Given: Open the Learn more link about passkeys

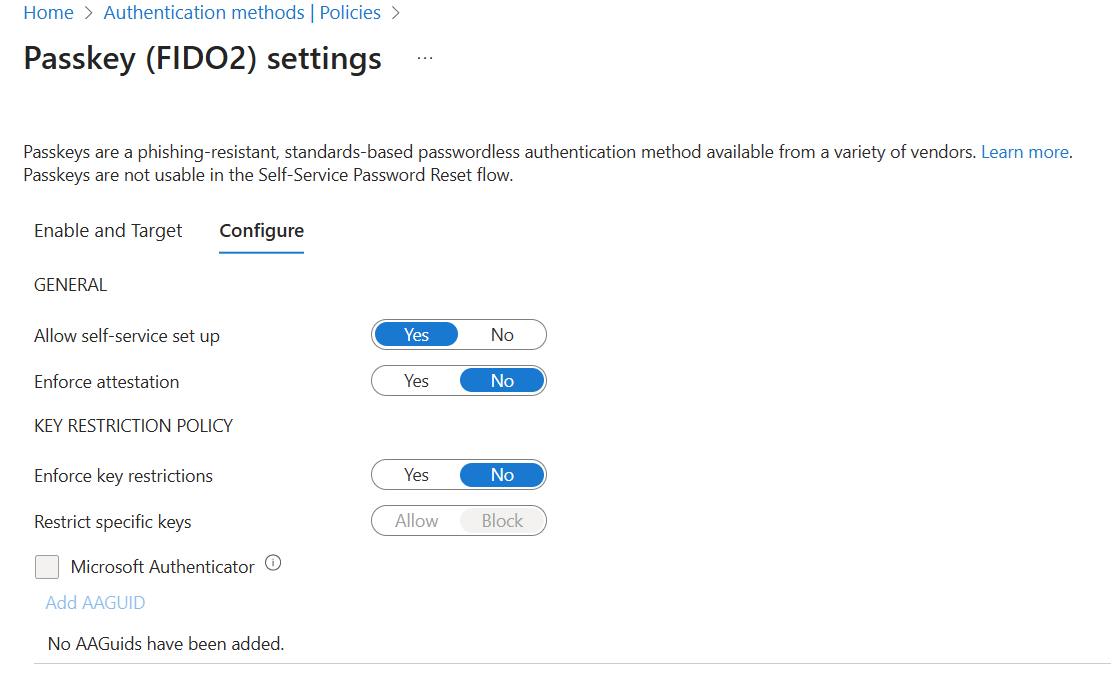Looking at the screenshot, I should [1024, 151].
